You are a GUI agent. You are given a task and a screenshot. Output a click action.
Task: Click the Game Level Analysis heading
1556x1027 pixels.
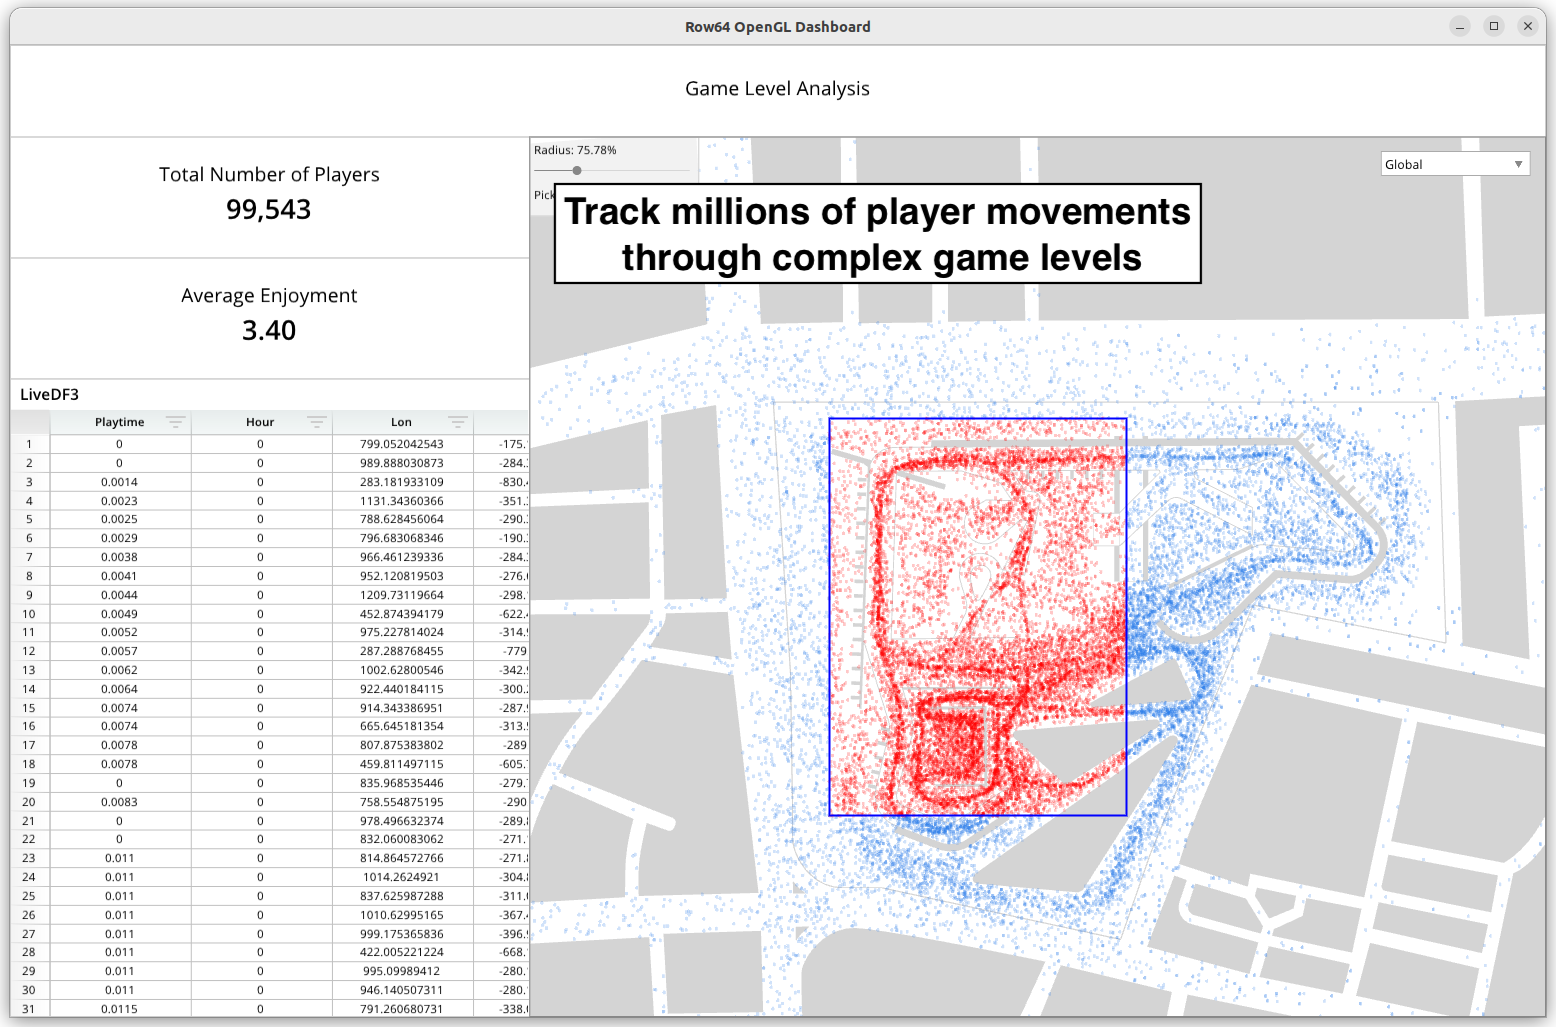pos(777,88)
